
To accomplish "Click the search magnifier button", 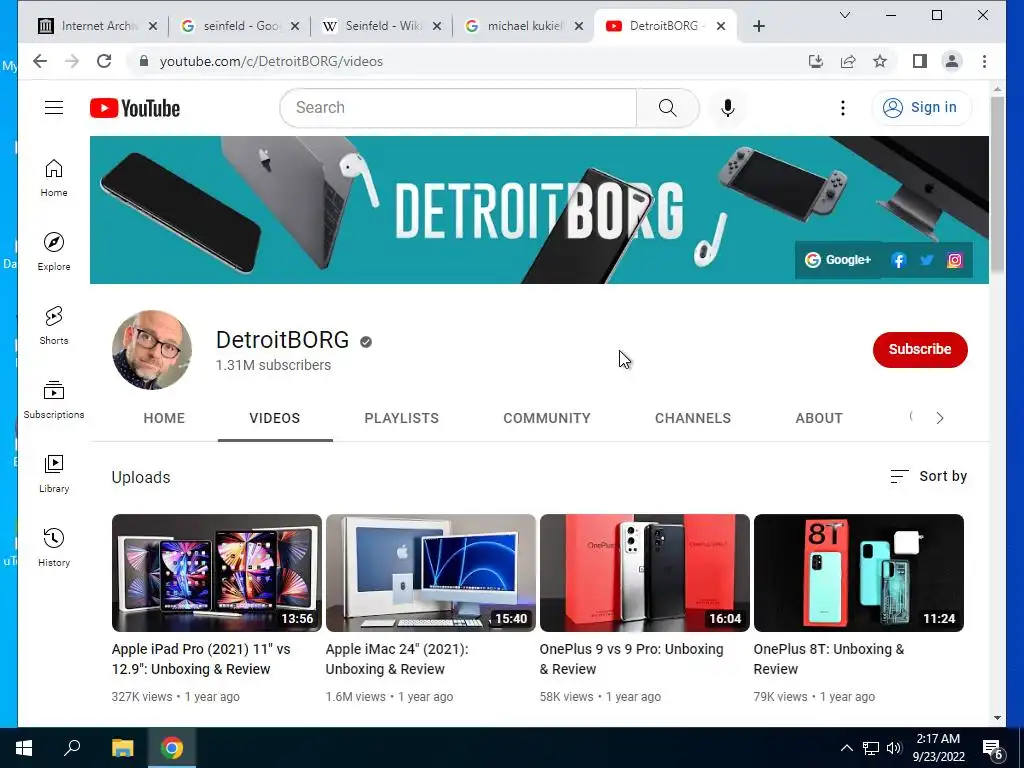I will tap(667, 108).
